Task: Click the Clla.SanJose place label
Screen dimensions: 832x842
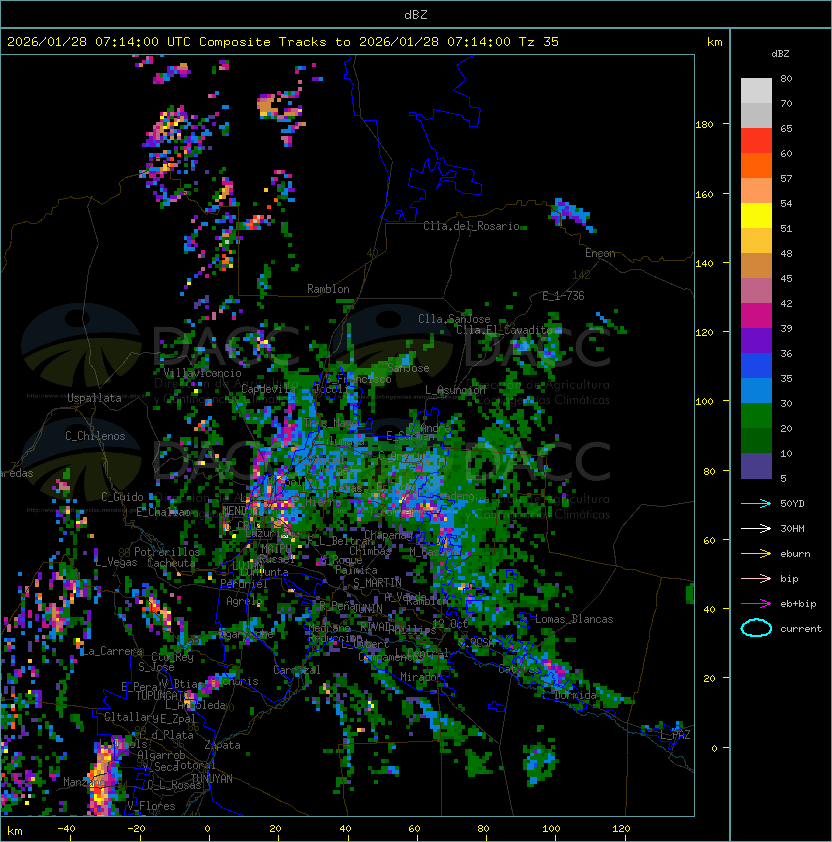Action: click(454, 319)
